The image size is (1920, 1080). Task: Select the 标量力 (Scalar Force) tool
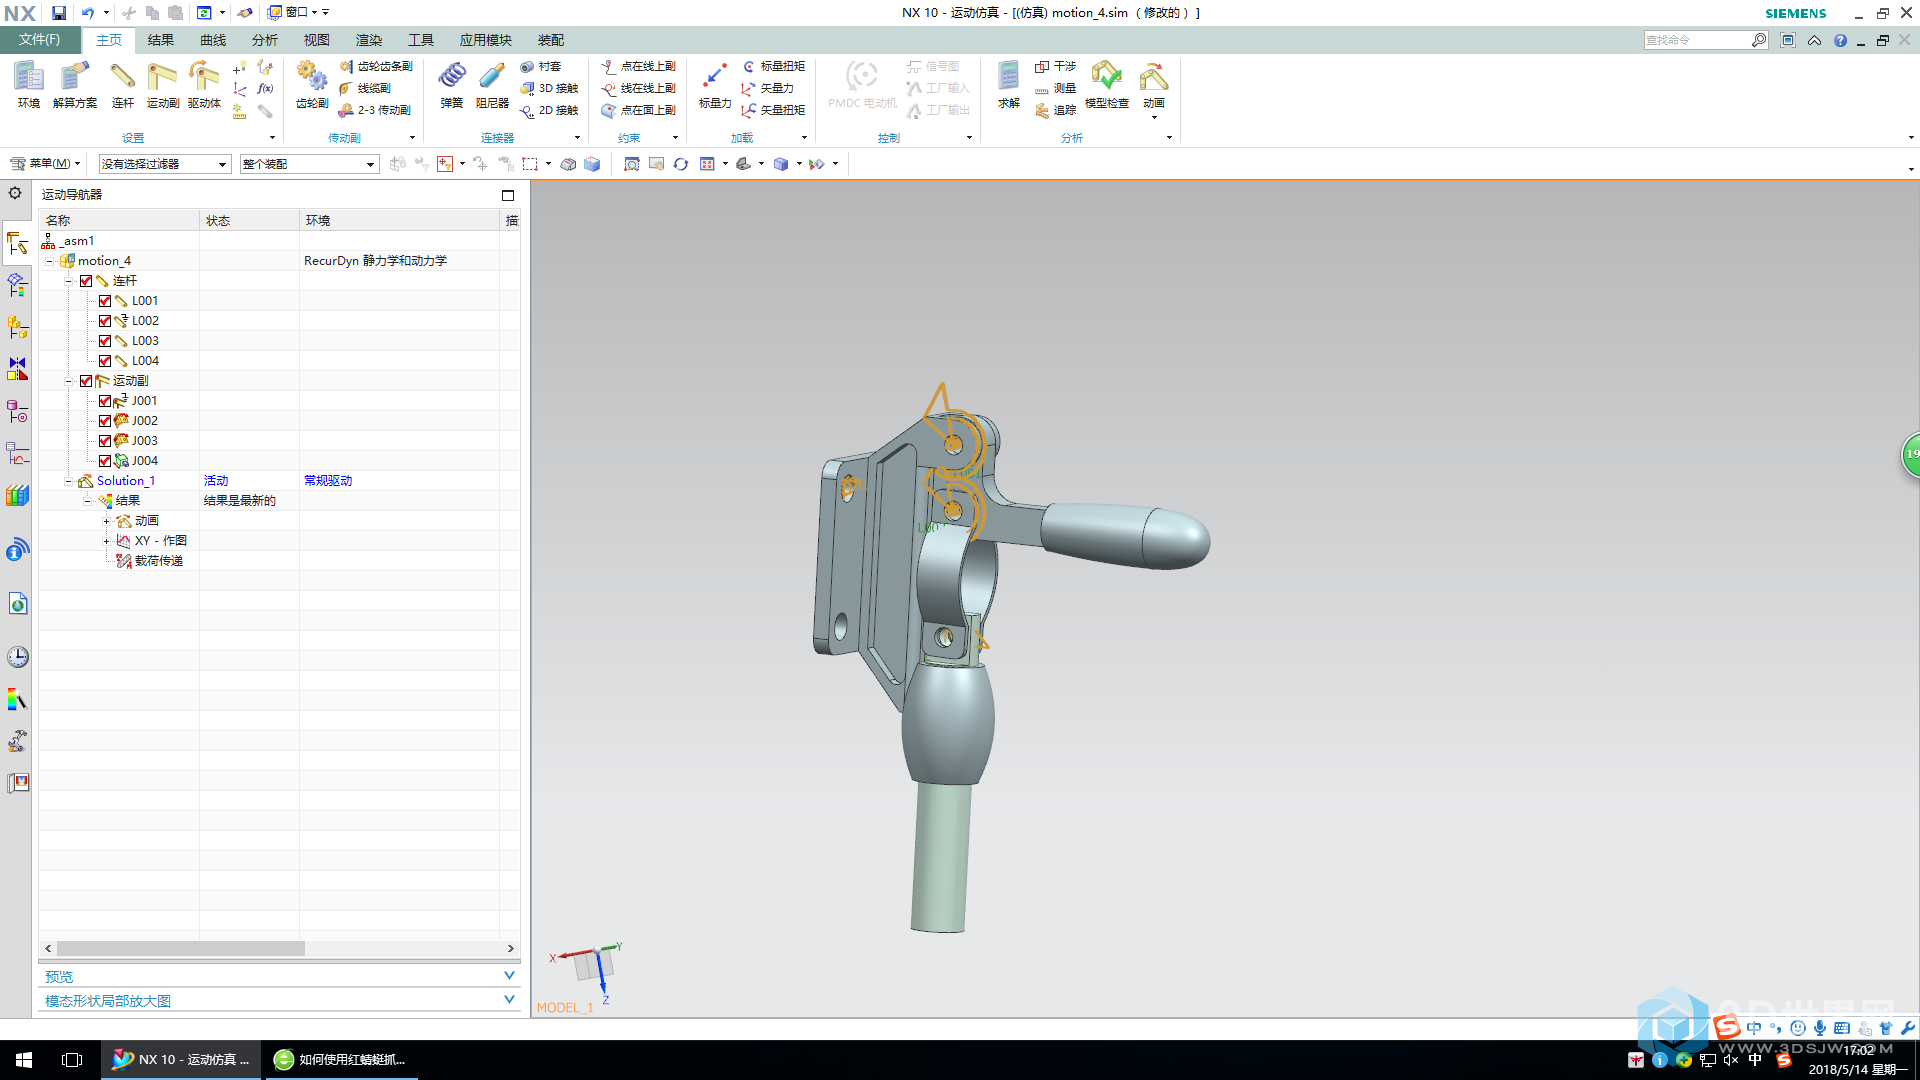[x=714, y=84]
